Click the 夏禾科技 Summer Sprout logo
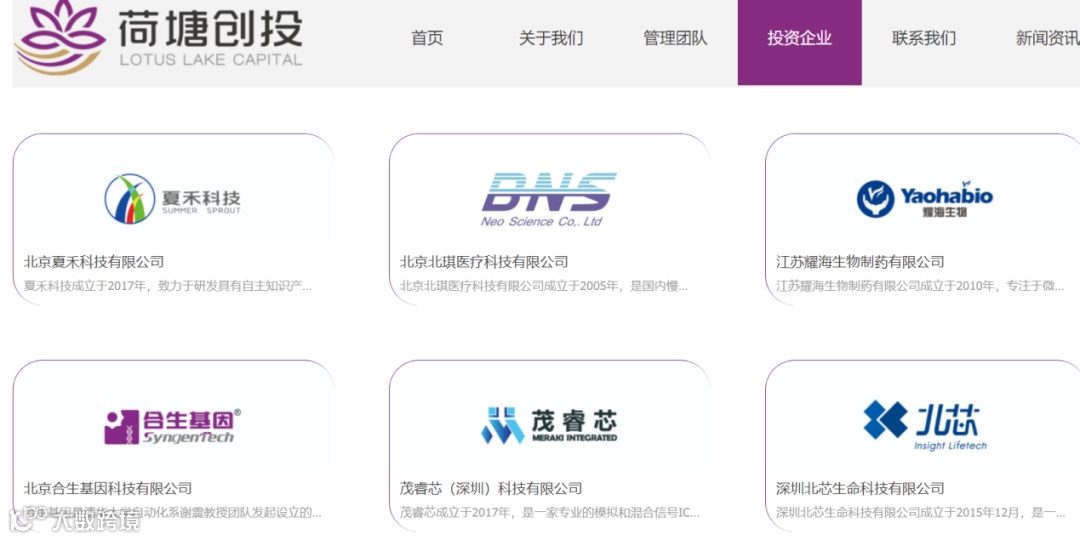Viewport: 1080px width, 540px height. click(x=173, y=199)
